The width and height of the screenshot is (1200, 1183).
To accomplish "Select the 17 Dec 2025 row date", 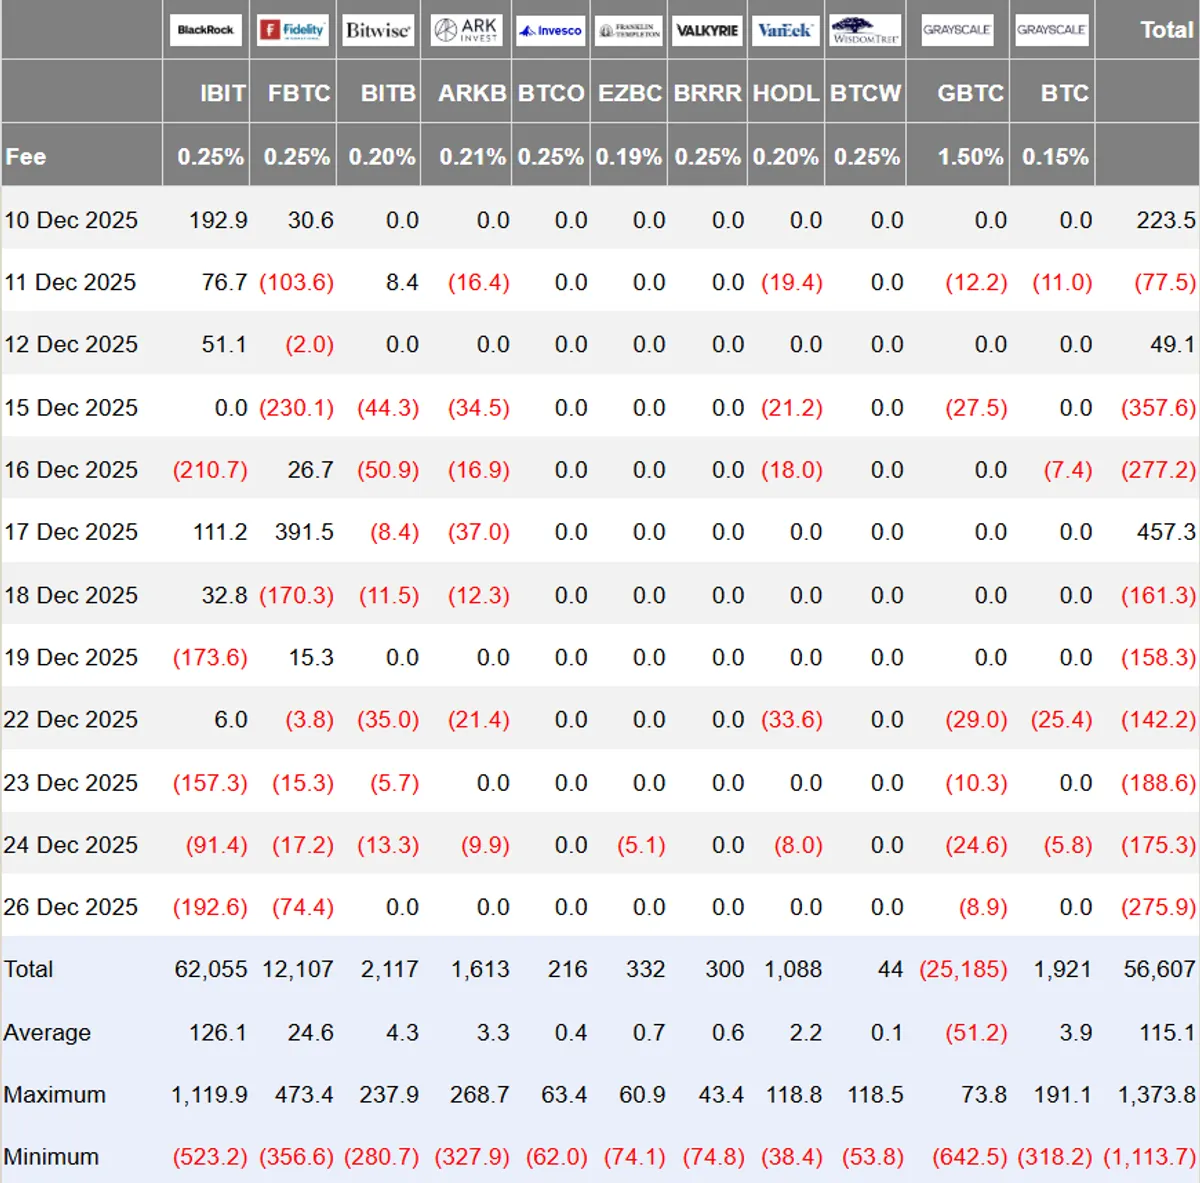I will pyautogui.click(x=71, y=532).
